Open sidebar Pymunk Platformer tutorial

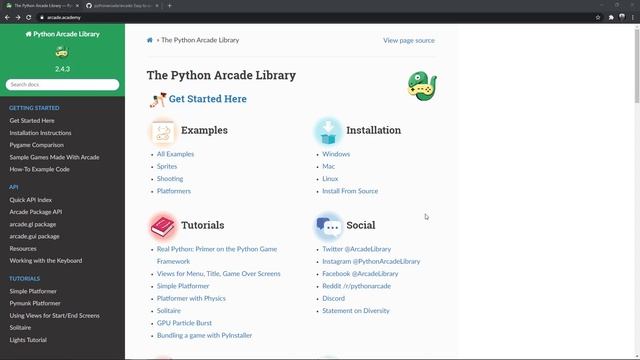tap(35, 303)
